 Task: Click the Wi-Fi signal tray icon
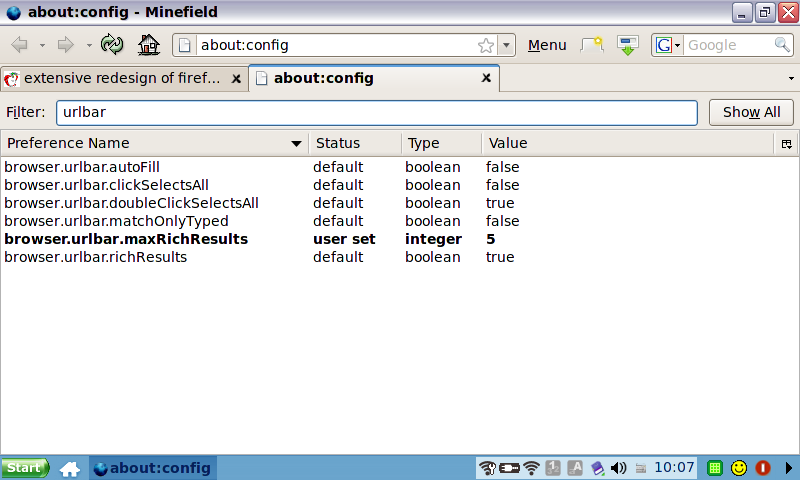(532, 468)
